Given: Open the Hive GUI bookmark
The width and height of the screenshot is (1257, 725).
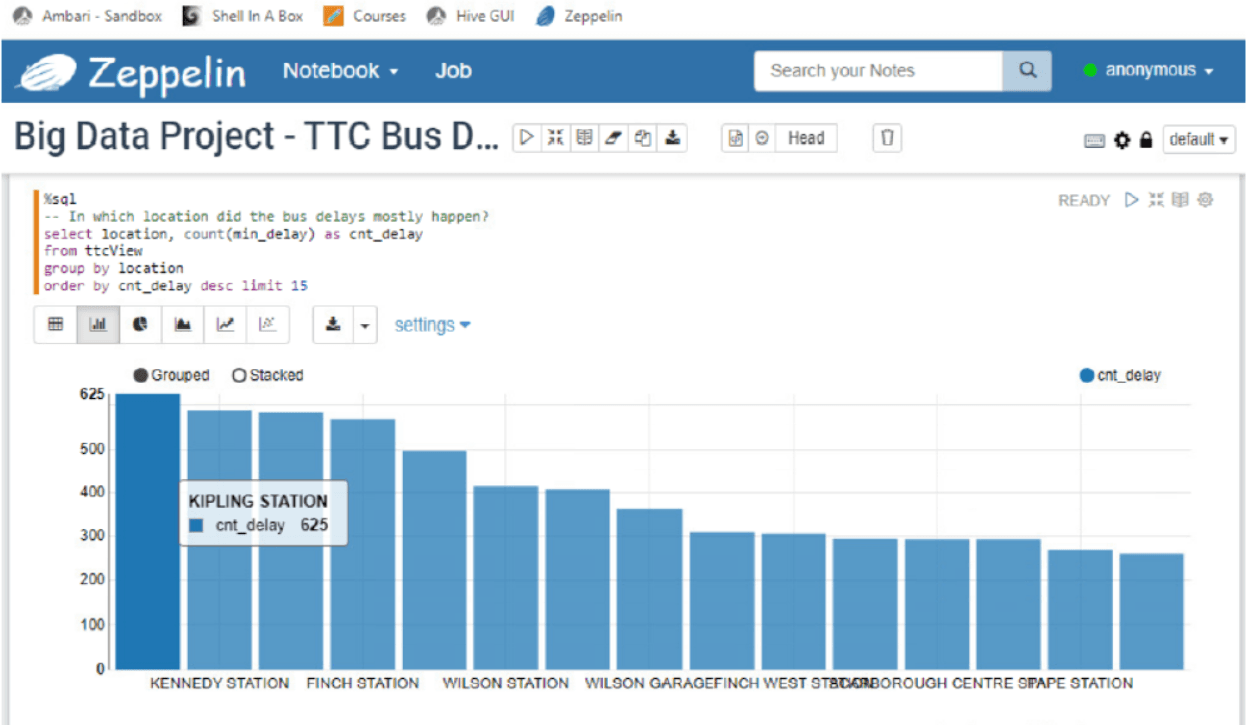Looking at the screenshot, I should click(x=470, y=16).
